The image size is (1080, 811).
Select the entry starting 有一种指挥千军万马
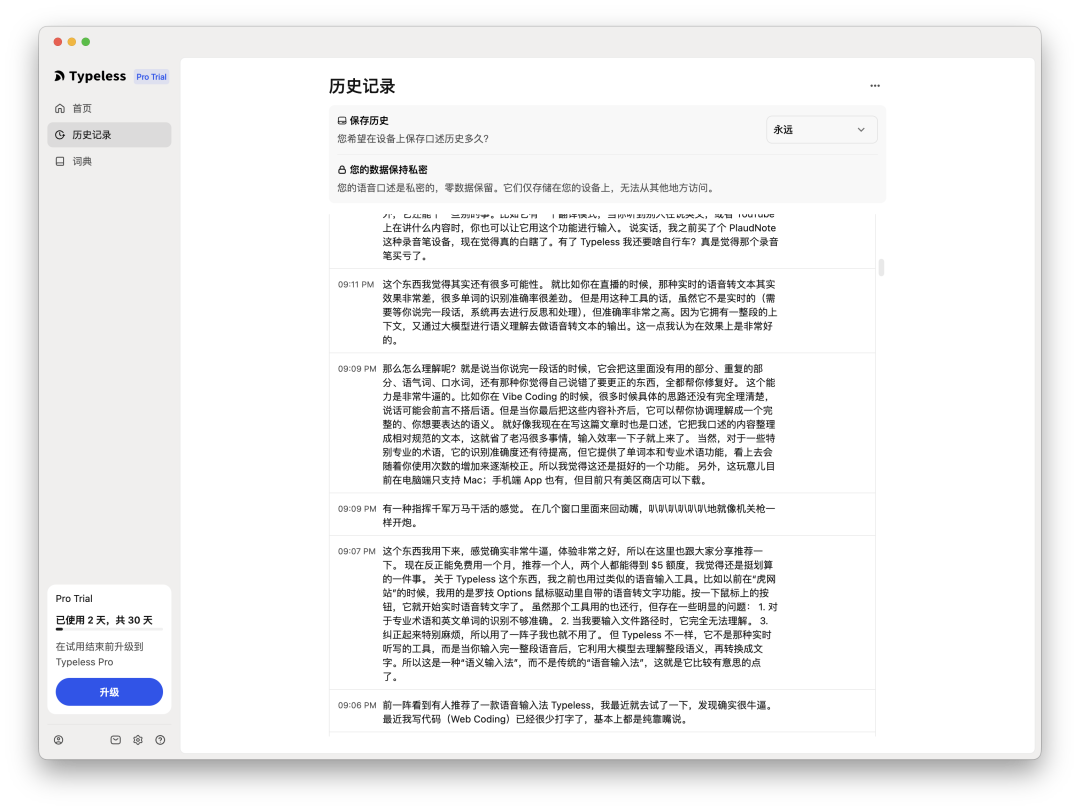(x=602, y=515)
